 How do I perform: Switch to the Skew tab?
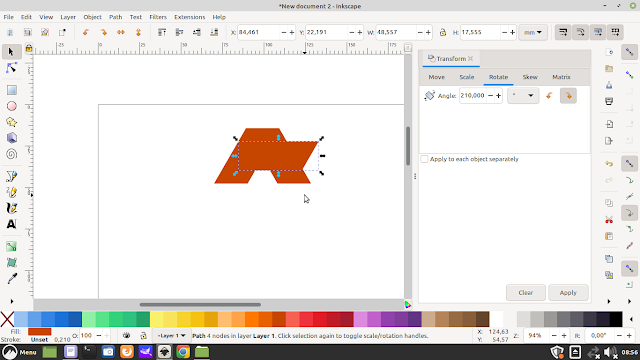click(x=530, y=77)
